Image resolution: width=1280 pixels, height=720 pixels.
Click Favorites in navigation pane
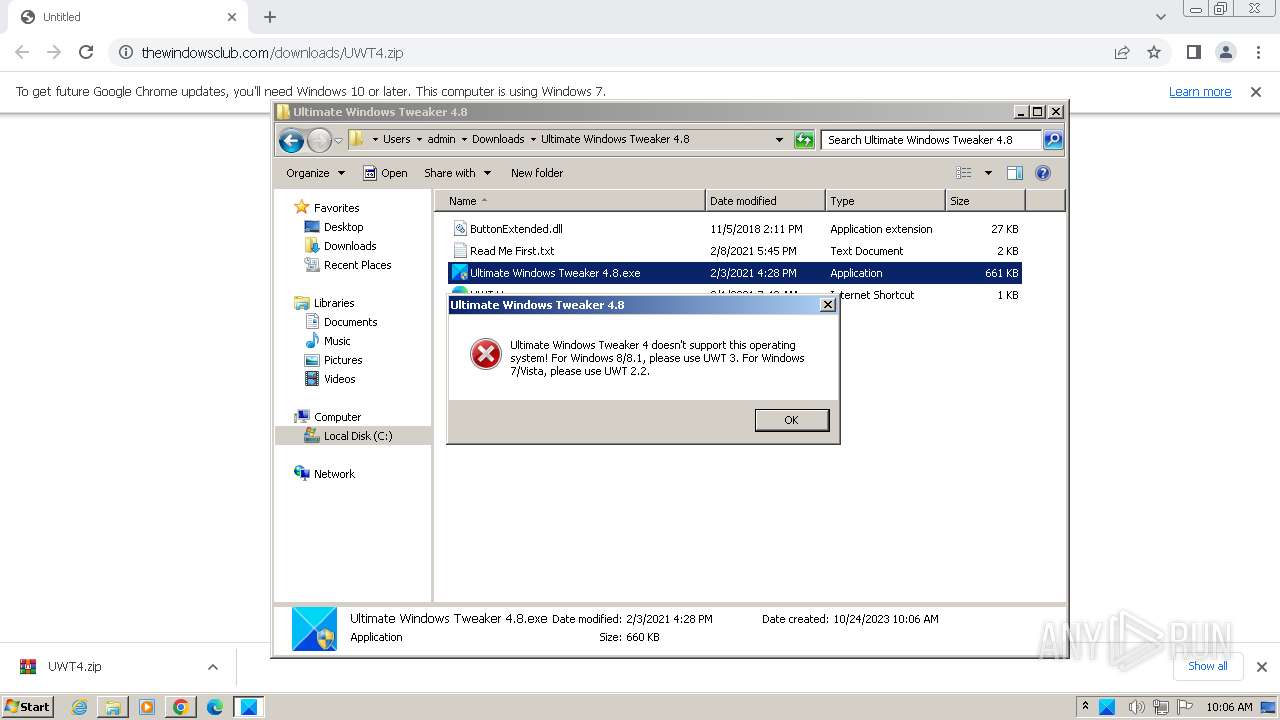[x=336, y=208]
